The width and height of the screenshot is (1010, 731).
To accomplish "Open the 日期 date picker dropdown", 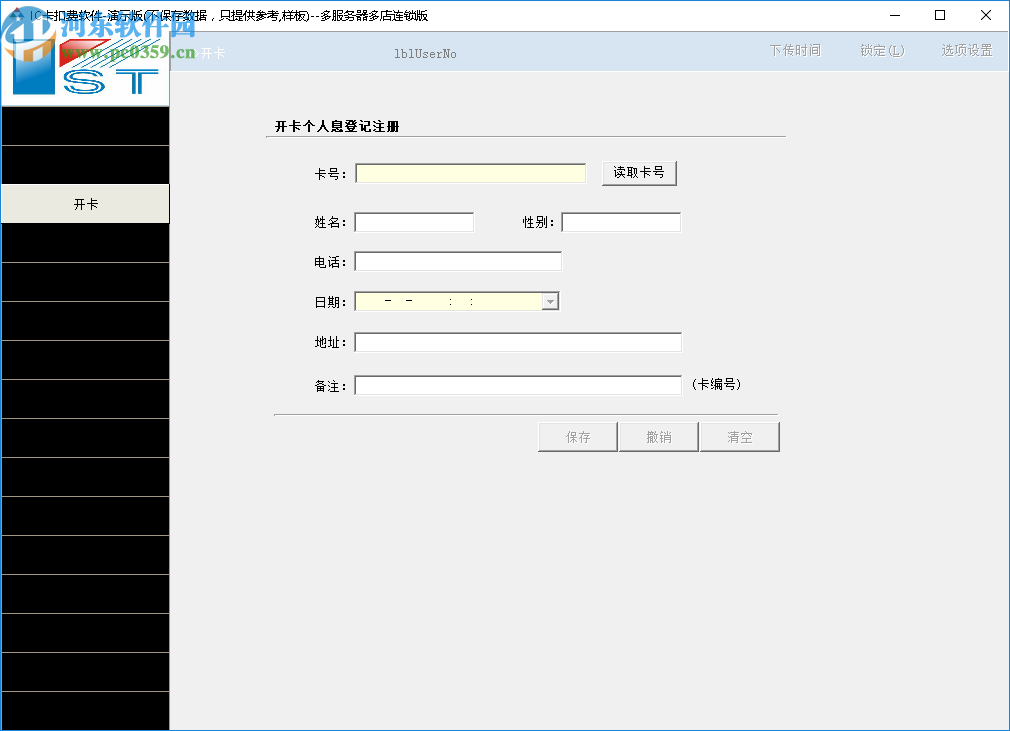I will 550,300.
